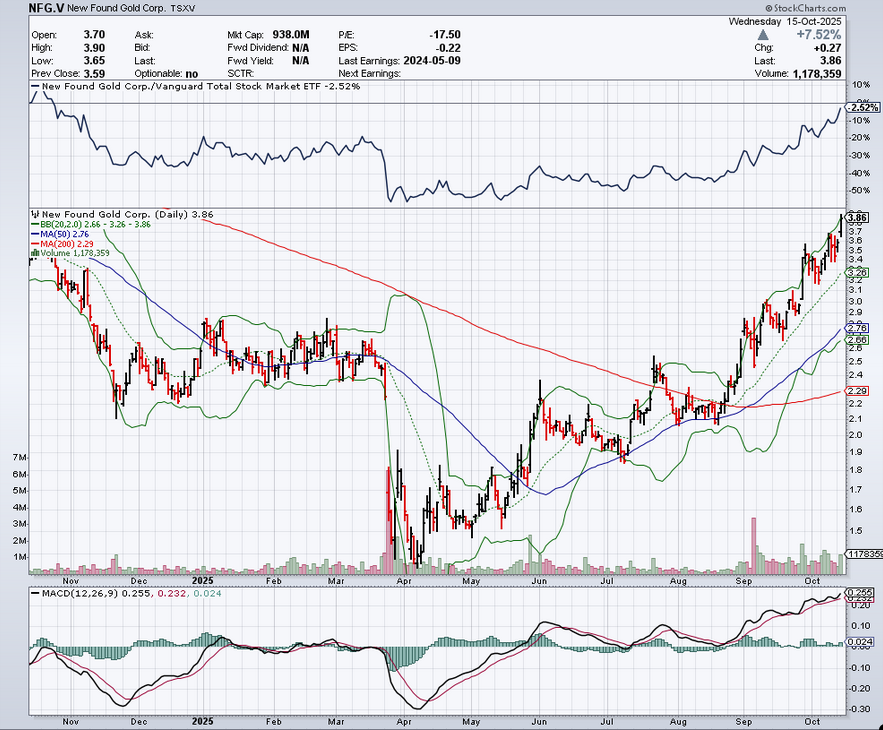The height and width of the screenshot is (730, 883).
Task: Click the candlestick icon beside New Found Gold Corp. (Daily)
Action: pyautogui.click(x=35, y=214)
